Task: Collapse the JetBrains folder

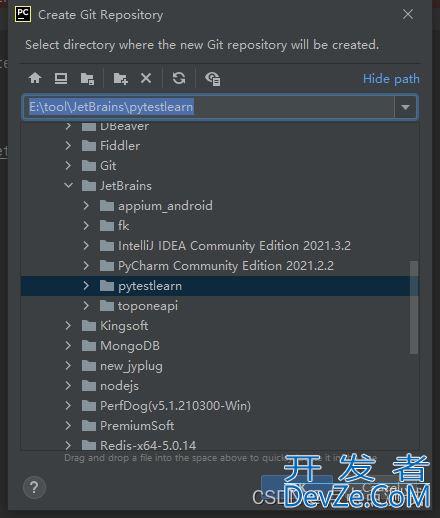Action: pos(68,186)
